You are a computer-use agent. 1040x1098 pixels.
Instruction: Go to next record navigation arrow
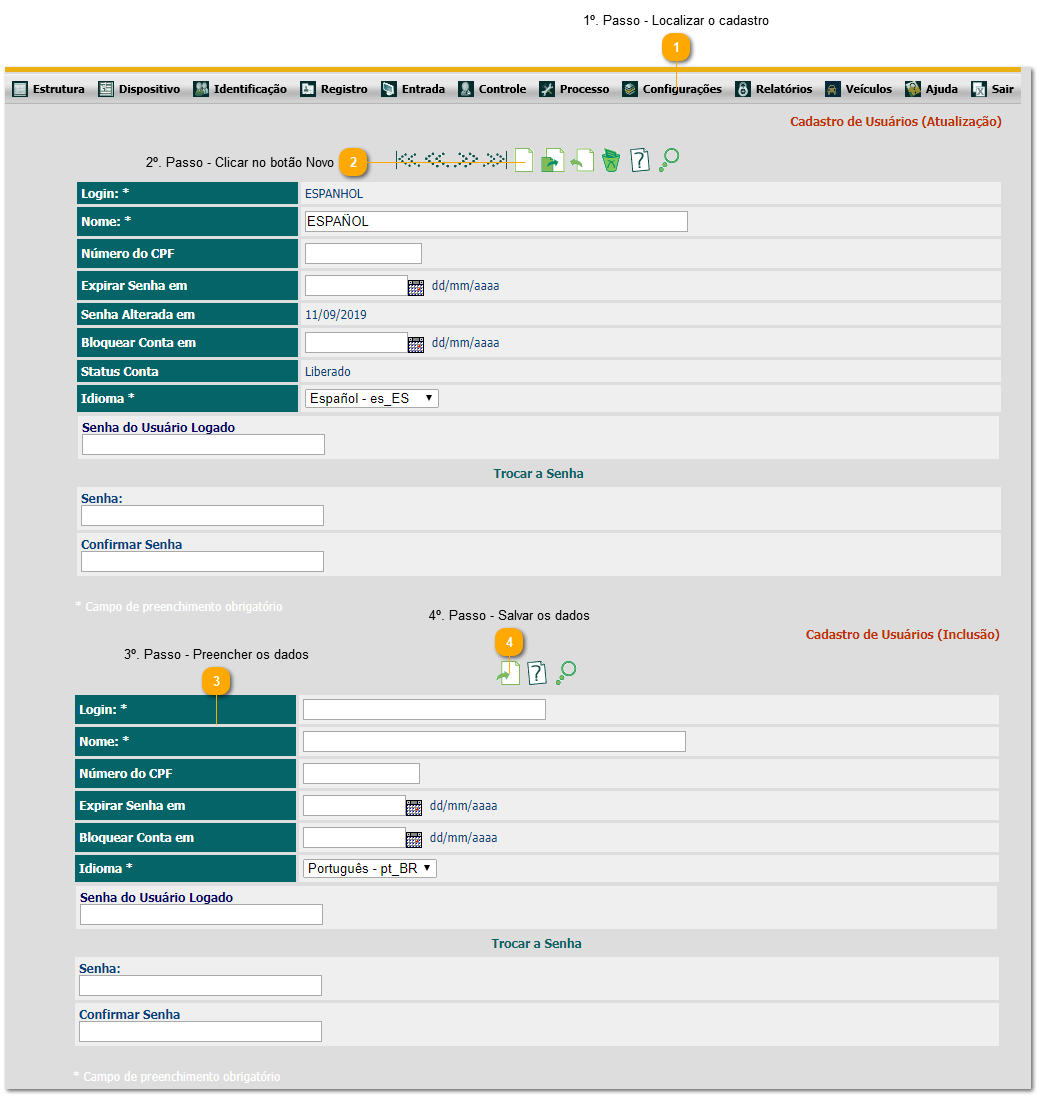(x=466, y=160)
